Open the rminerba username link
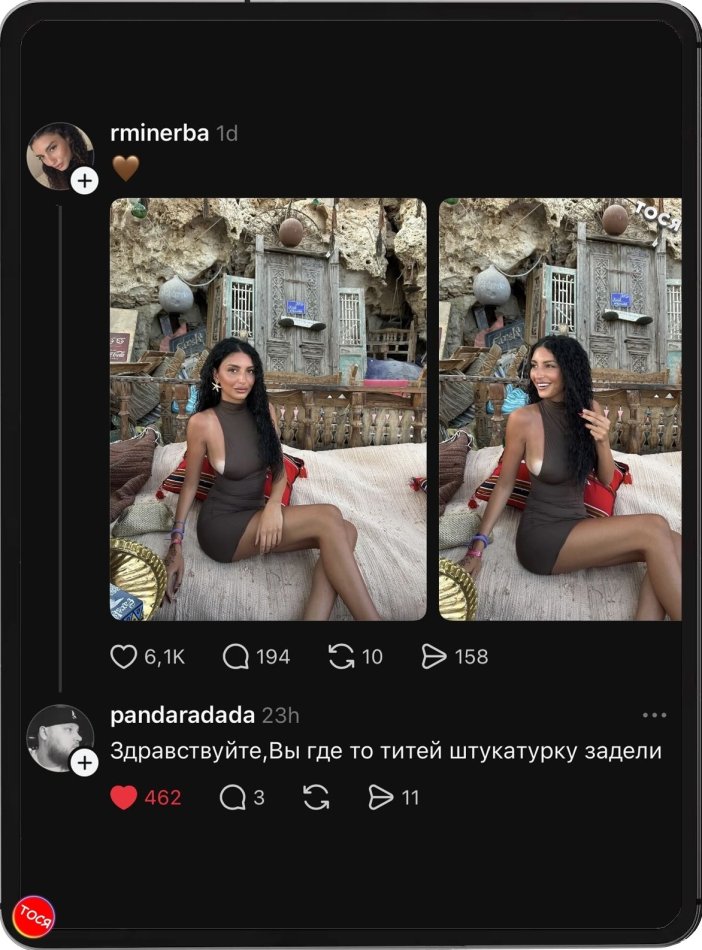Screen dimensions: 702x950 pos(159,133)
